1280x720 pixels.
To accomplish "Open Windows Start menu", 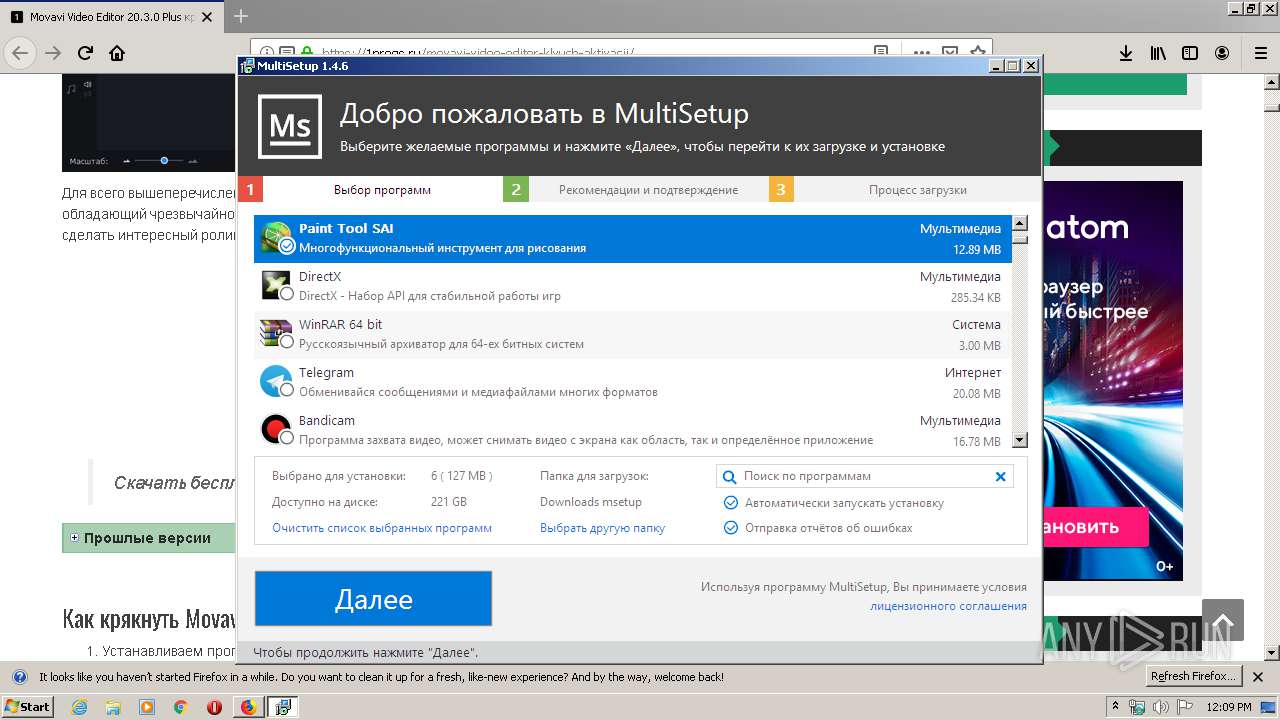I will coord(28,707).
